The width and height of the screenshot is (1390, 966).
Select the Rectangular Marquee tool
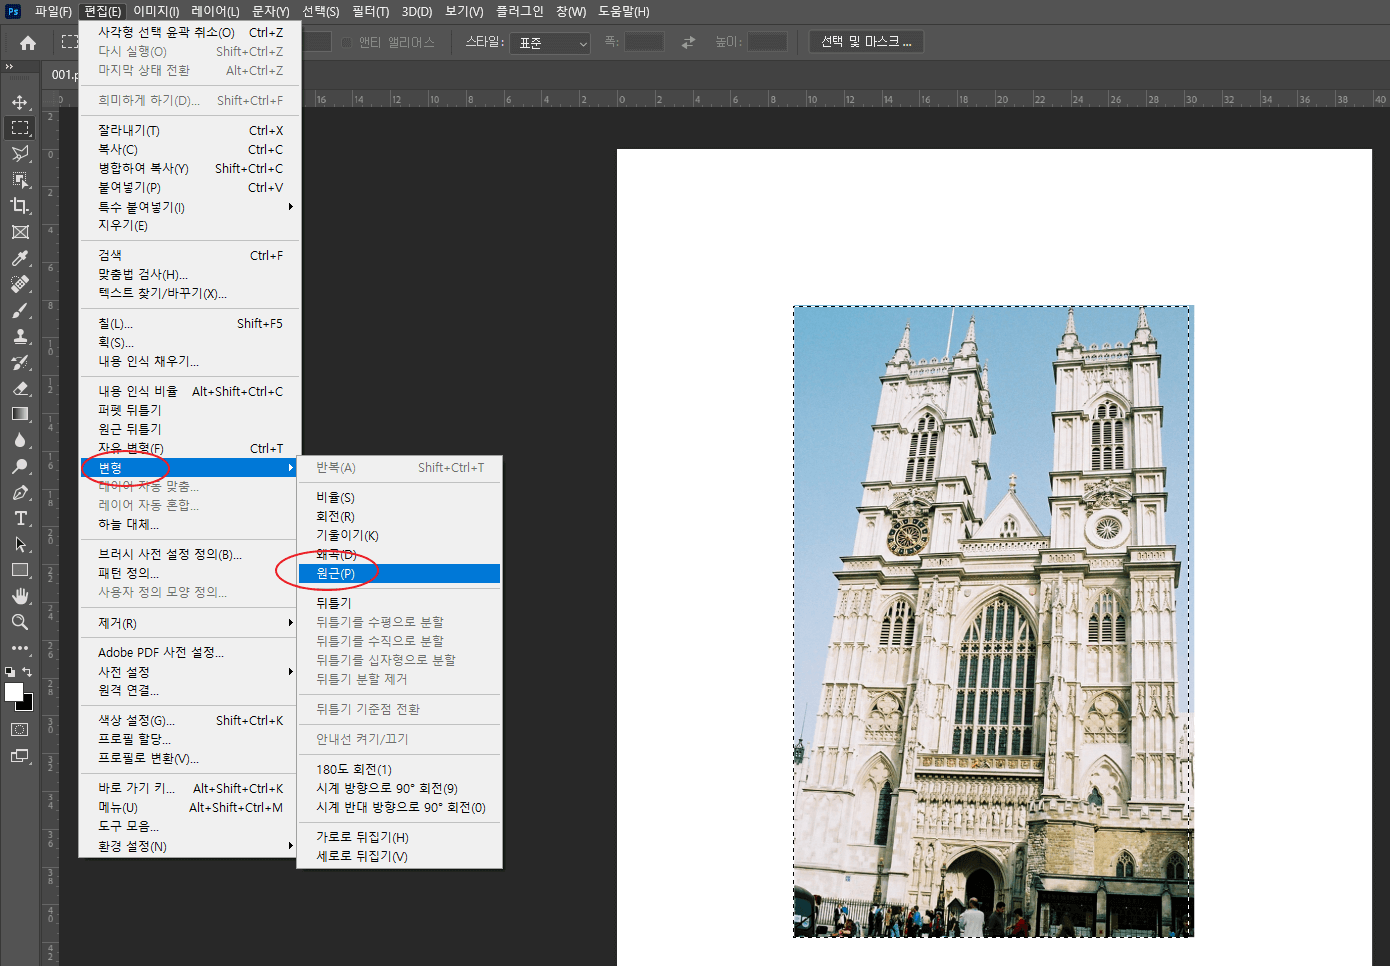tap(20, 128)
